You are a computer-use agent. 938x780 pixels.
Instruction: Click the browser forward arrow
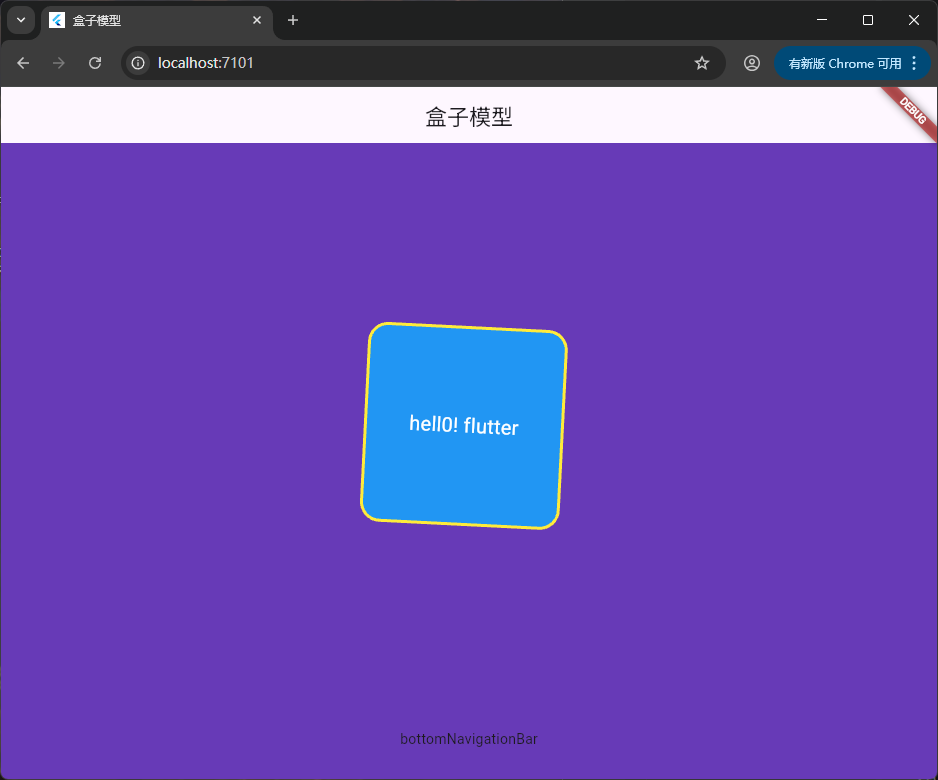pos(59,63)
